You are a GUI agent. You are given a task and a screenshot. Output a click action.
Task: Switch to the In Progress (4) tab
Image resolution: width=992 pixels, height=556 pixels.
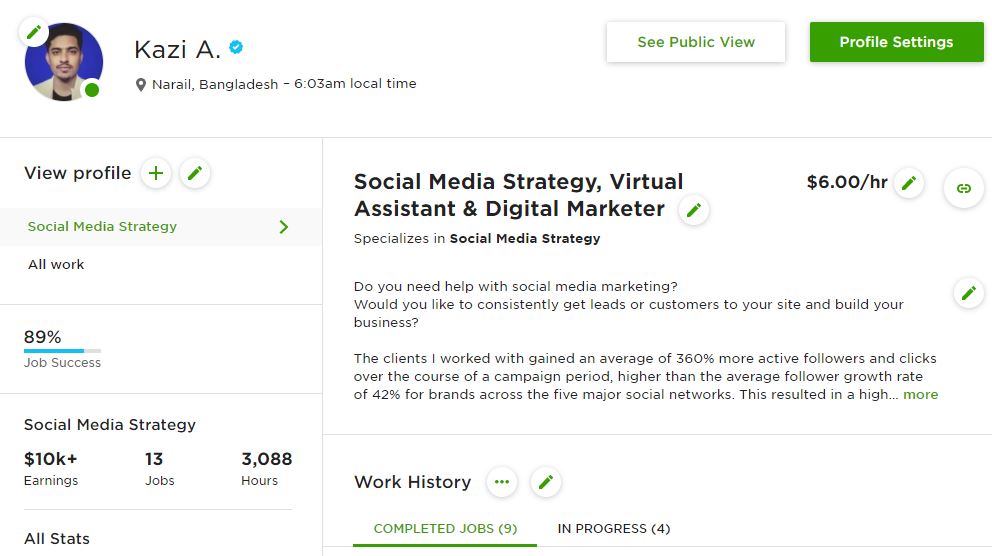[x=613, y=528]
